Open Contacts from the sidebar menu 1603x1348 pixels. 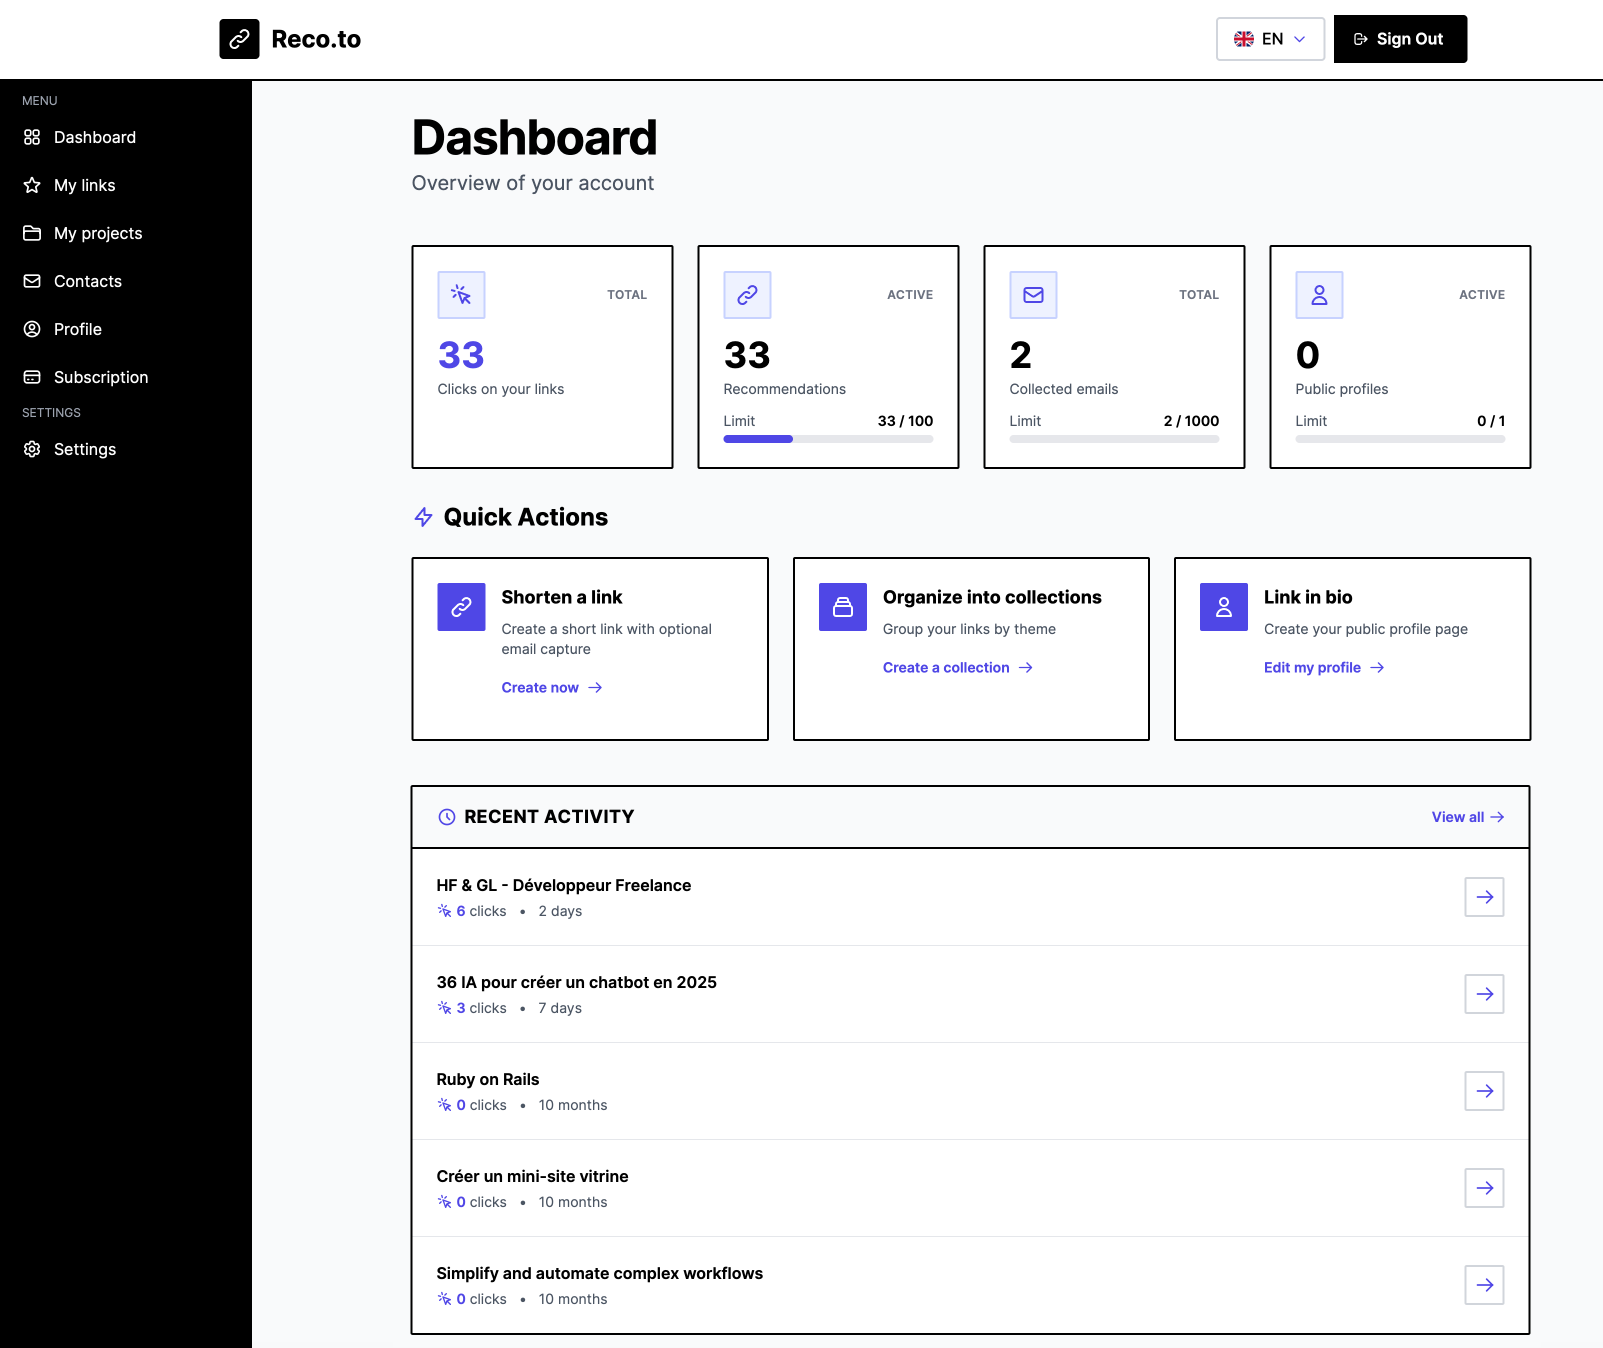(88, 281)
